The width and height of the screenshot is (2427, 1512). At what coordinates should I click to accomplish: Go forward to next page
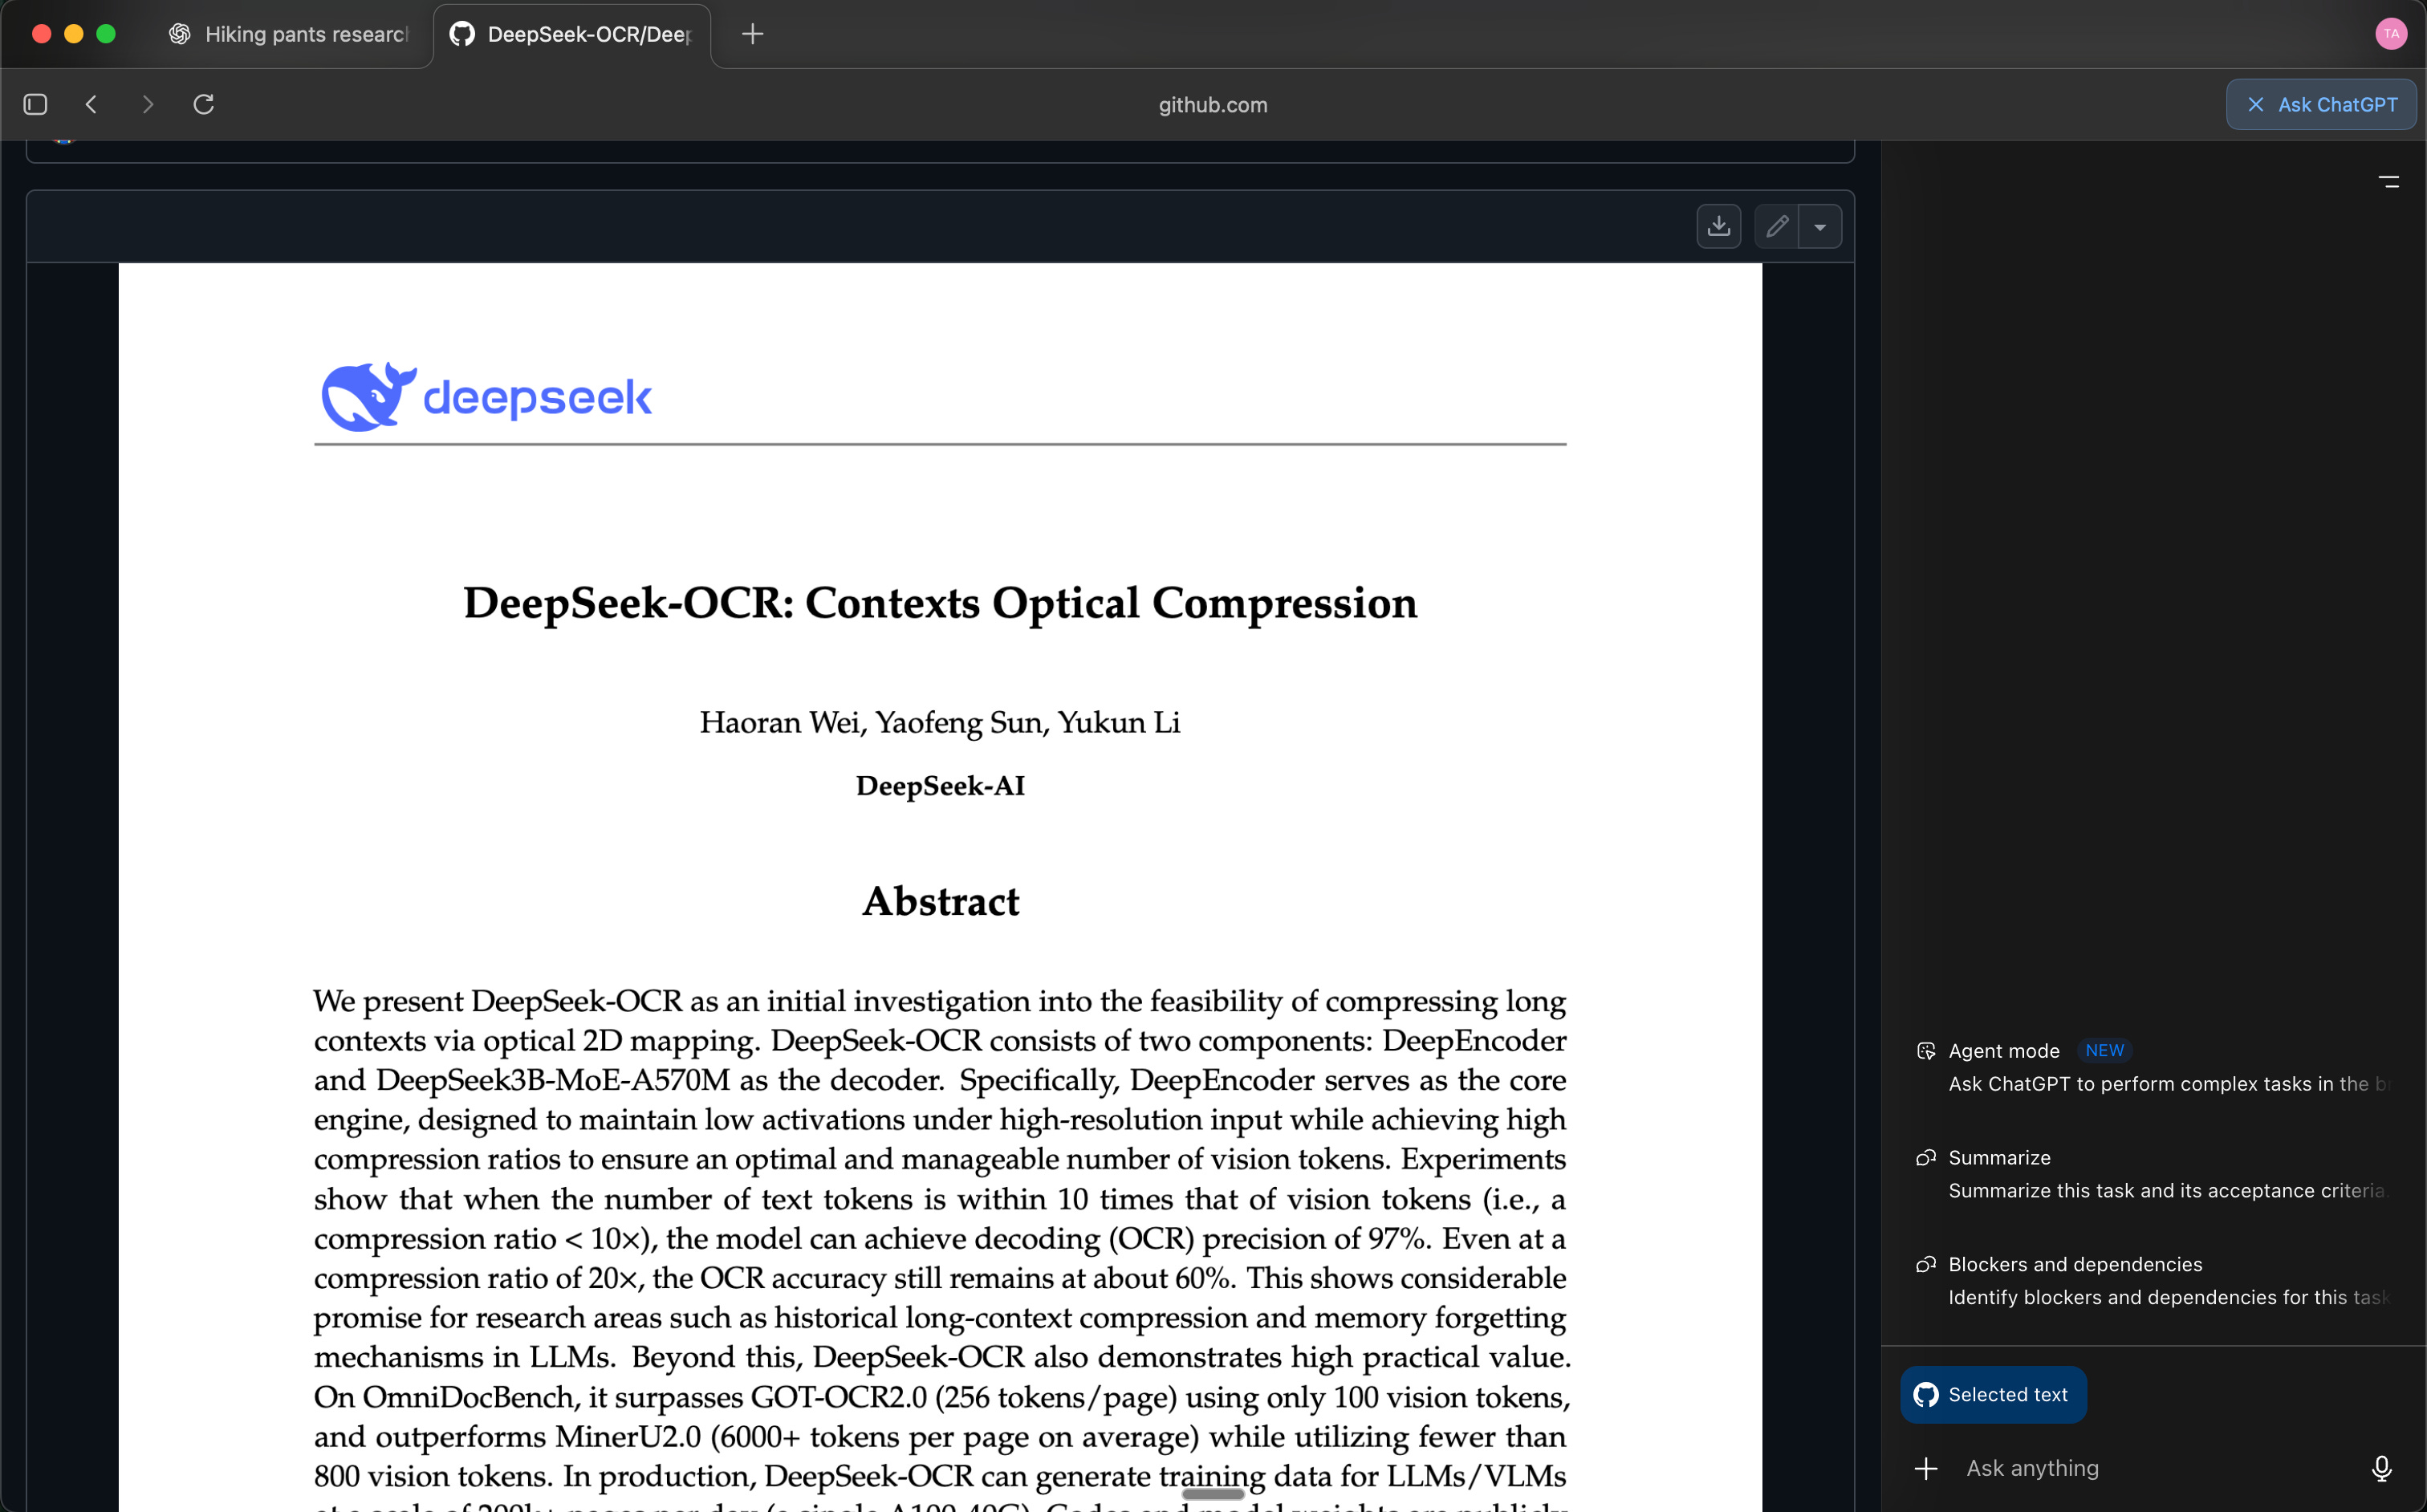(148, 104)
